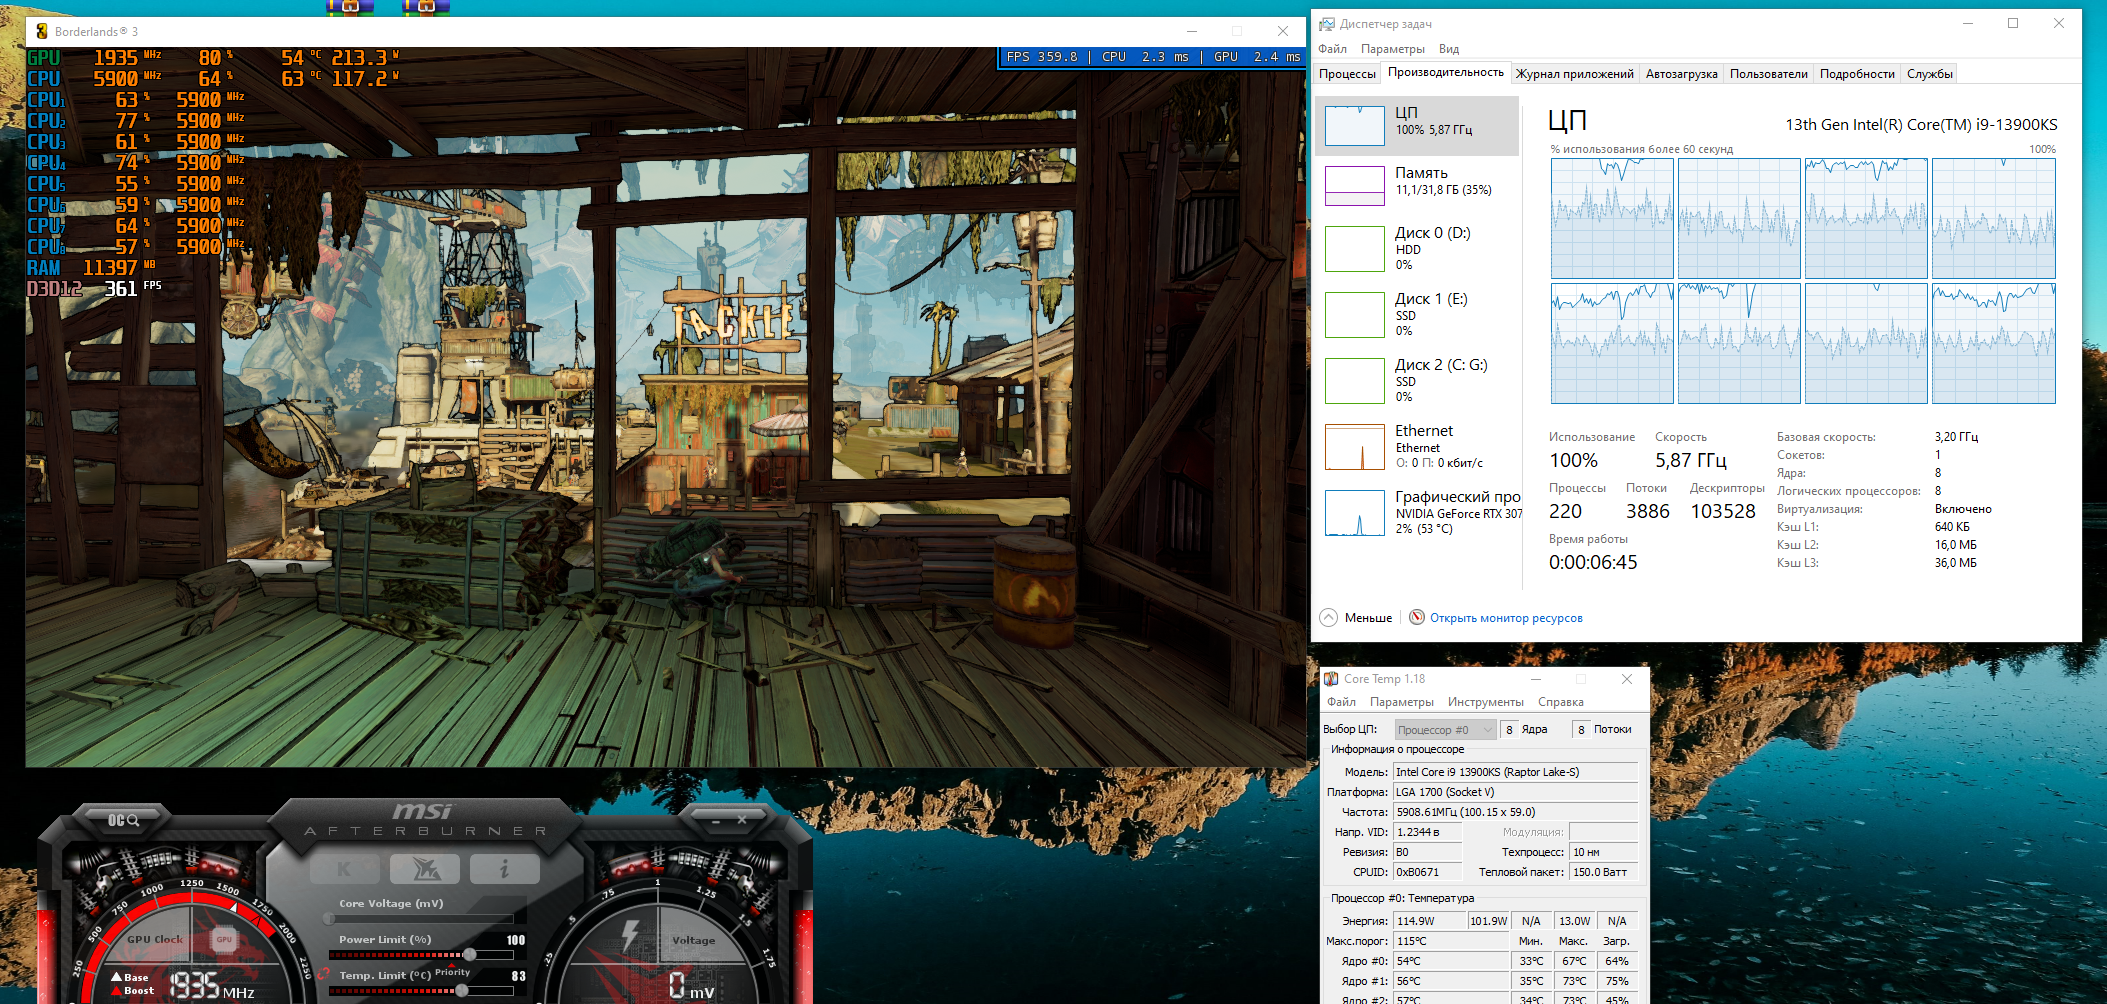
Task: Open the Автозагрузка tab
Action: [1682, 74]
